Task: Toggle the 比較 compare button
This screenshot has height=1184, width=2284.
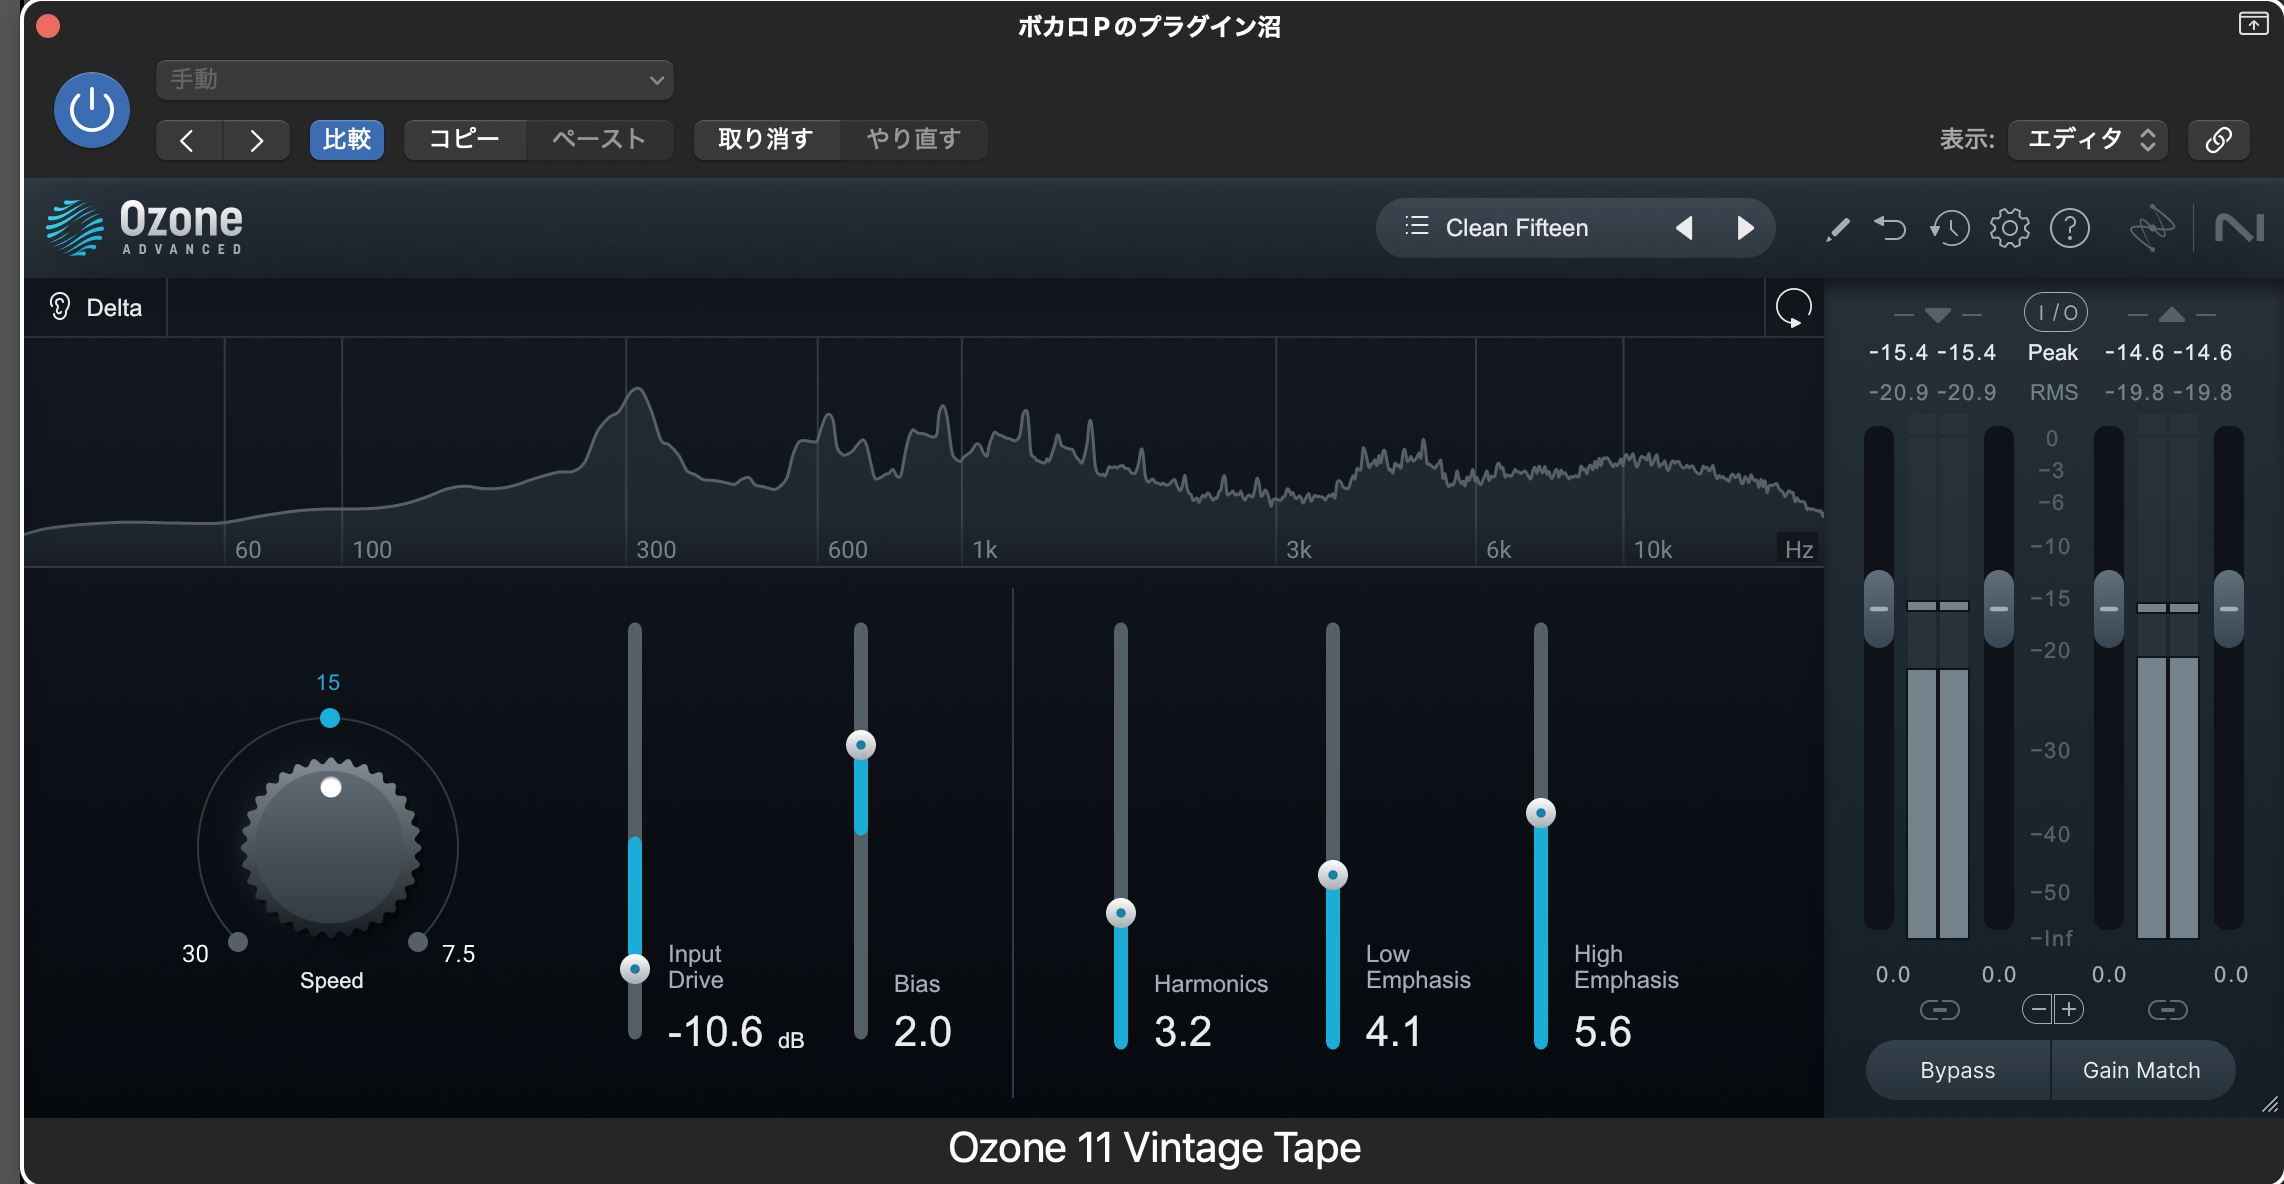Action: click(x=347, y=139)
